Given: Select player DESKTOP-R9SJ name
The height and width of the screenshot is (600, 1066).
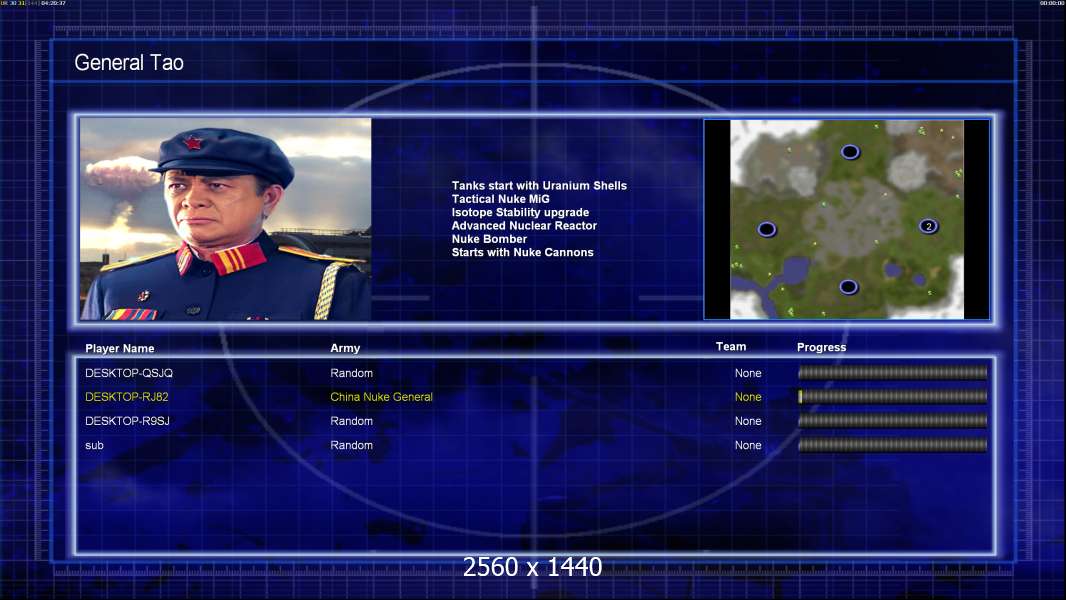Looking at the screenshot, I should click(x=127, y=421).
